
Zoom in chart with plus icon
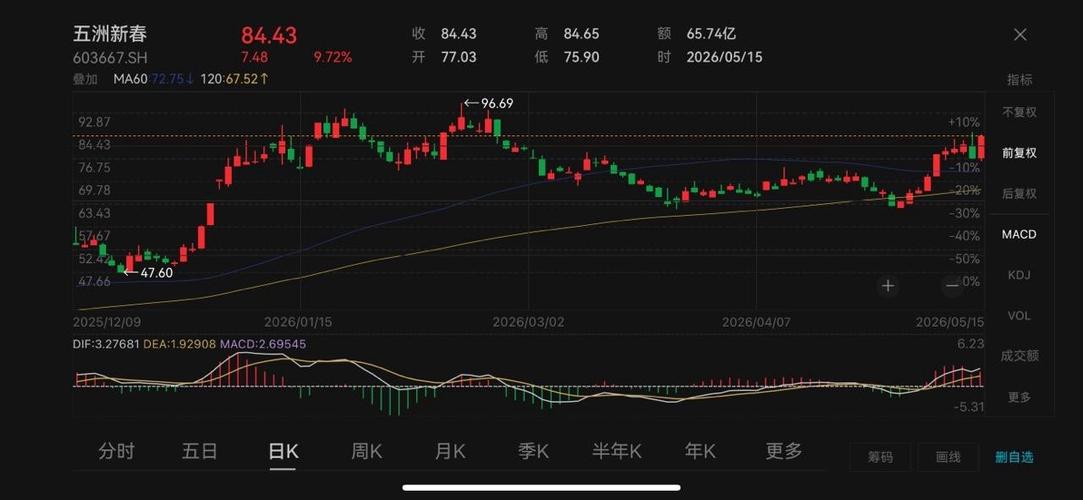click(x=888, y=285)
